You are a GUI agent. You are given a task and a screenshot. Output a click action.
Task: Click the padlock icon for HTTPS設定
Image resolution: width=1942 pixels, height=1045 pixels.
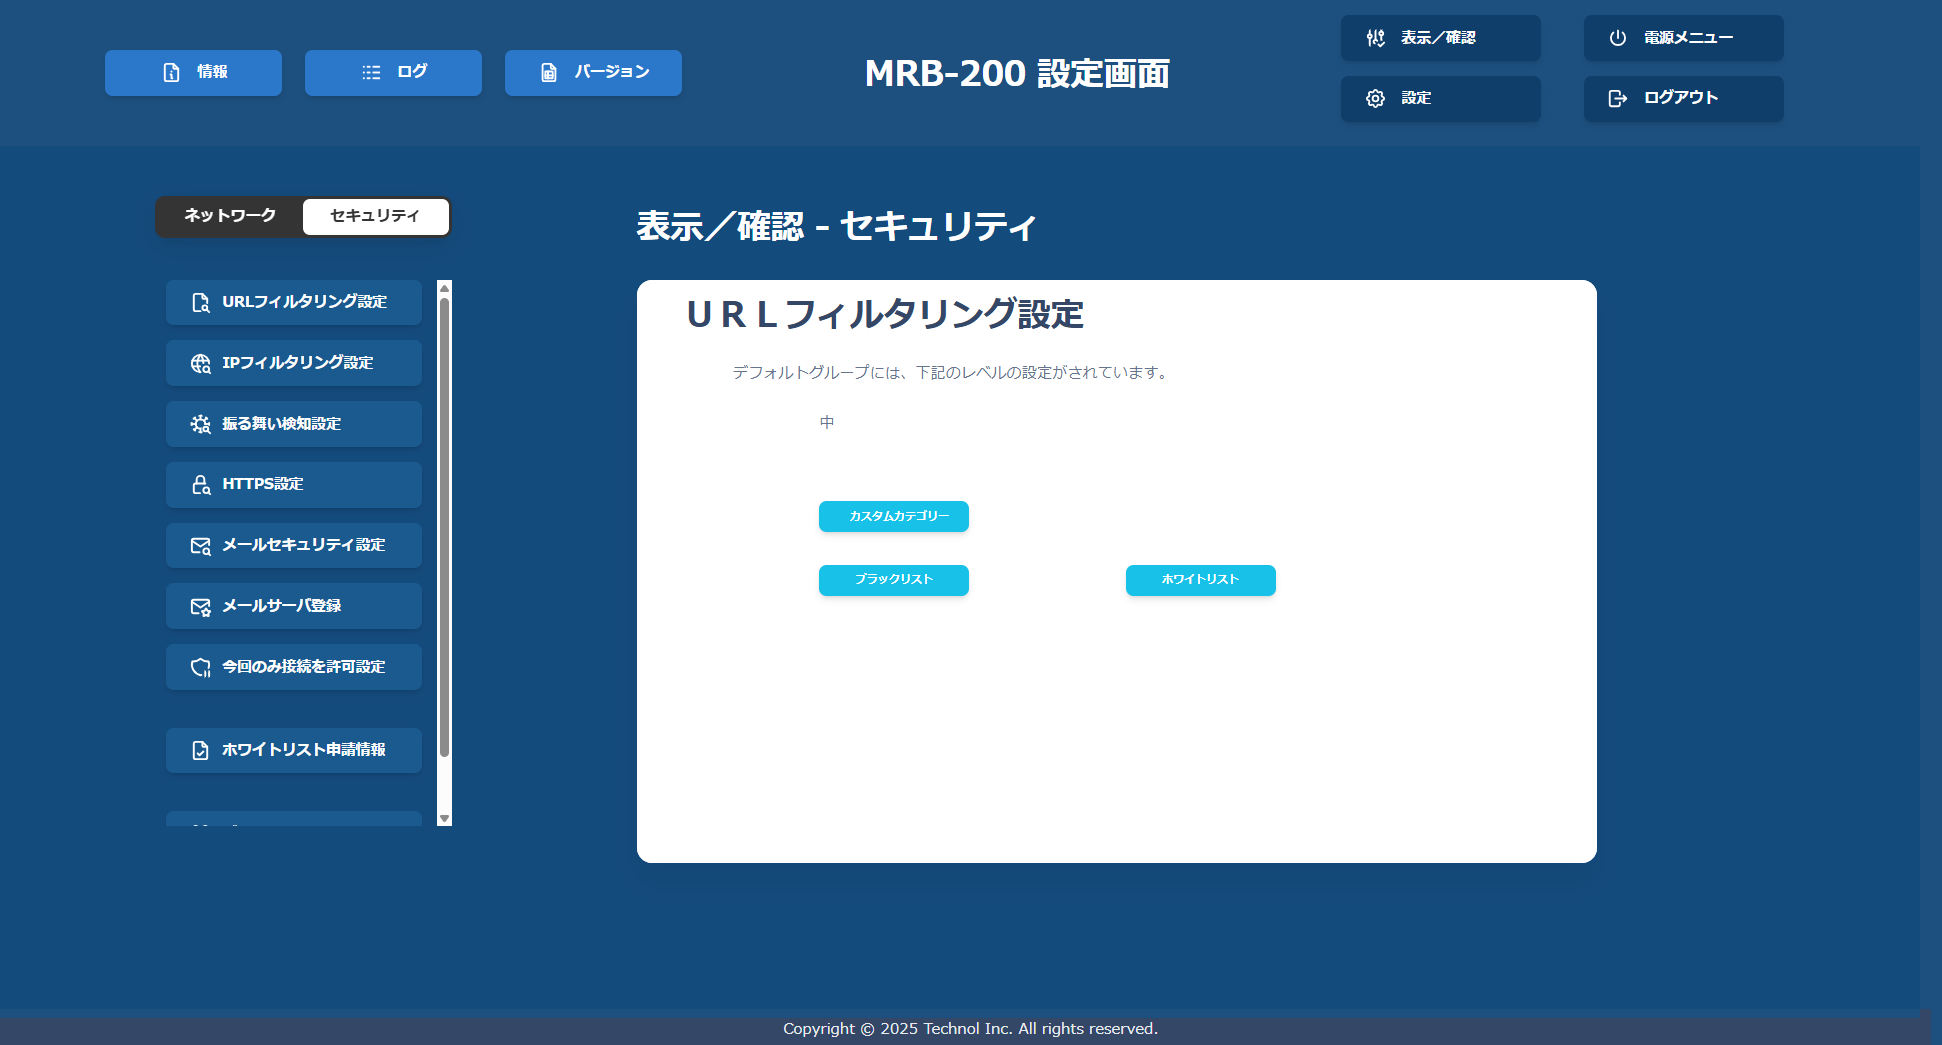[200, 485]
